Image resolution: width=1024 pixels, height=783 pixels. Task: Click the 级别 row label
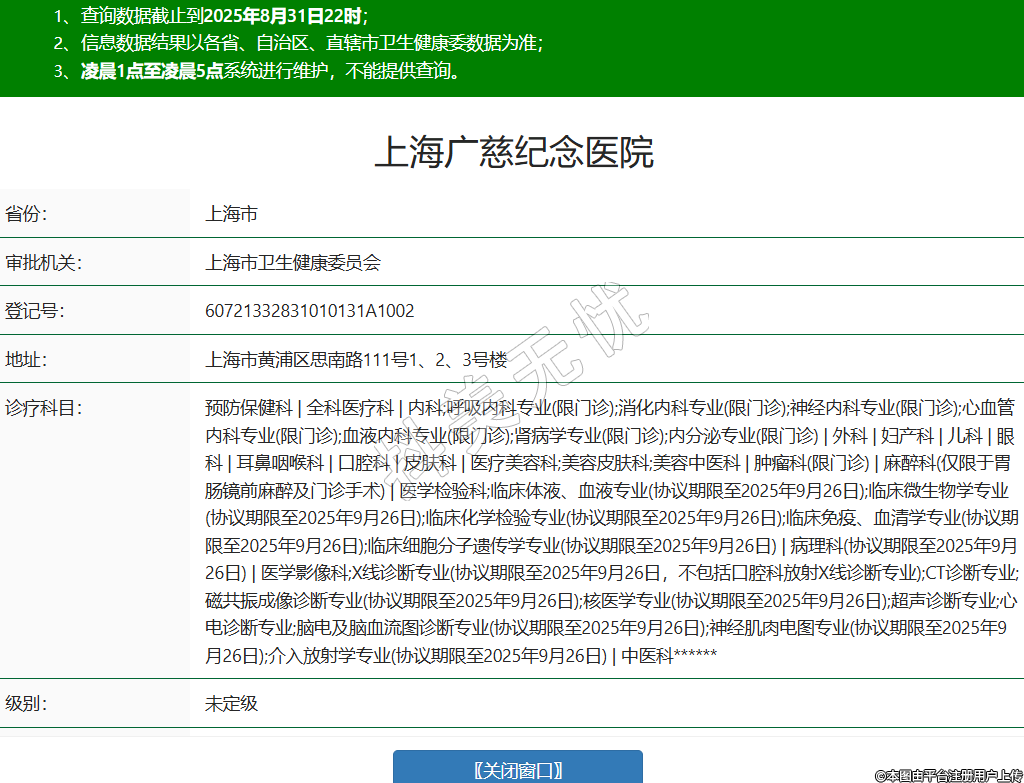click(x=27, y=703)
